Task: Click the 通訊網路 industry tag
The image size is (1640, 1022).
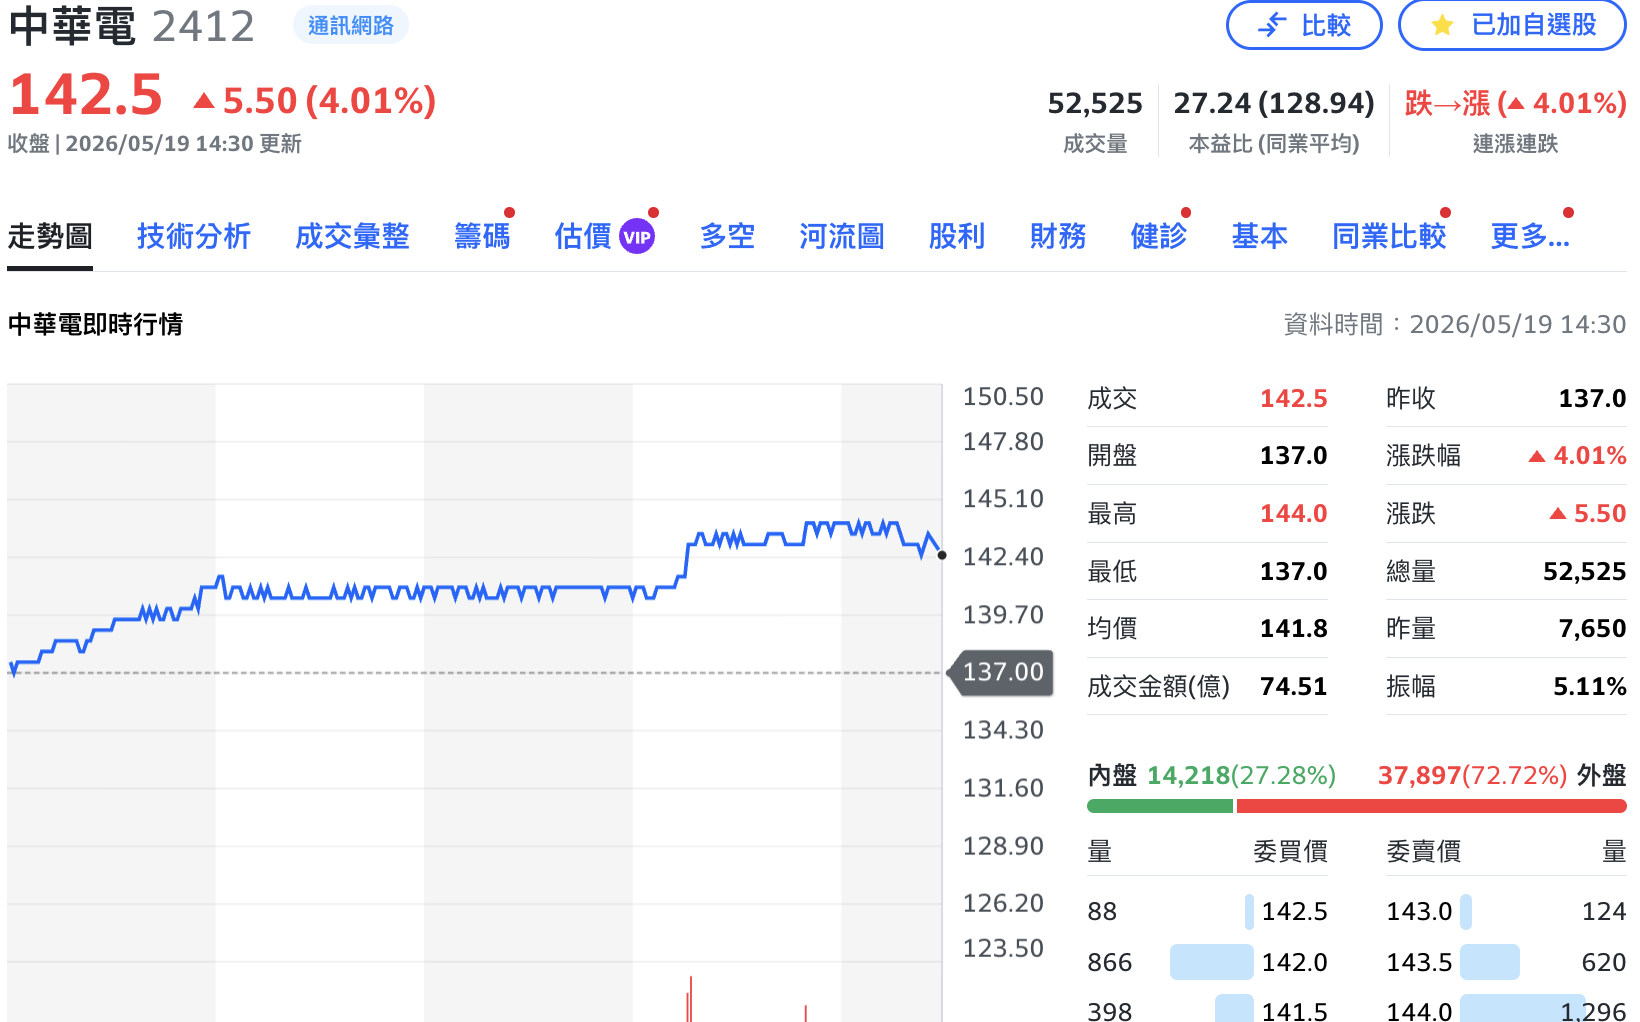Action: (351, 25)
